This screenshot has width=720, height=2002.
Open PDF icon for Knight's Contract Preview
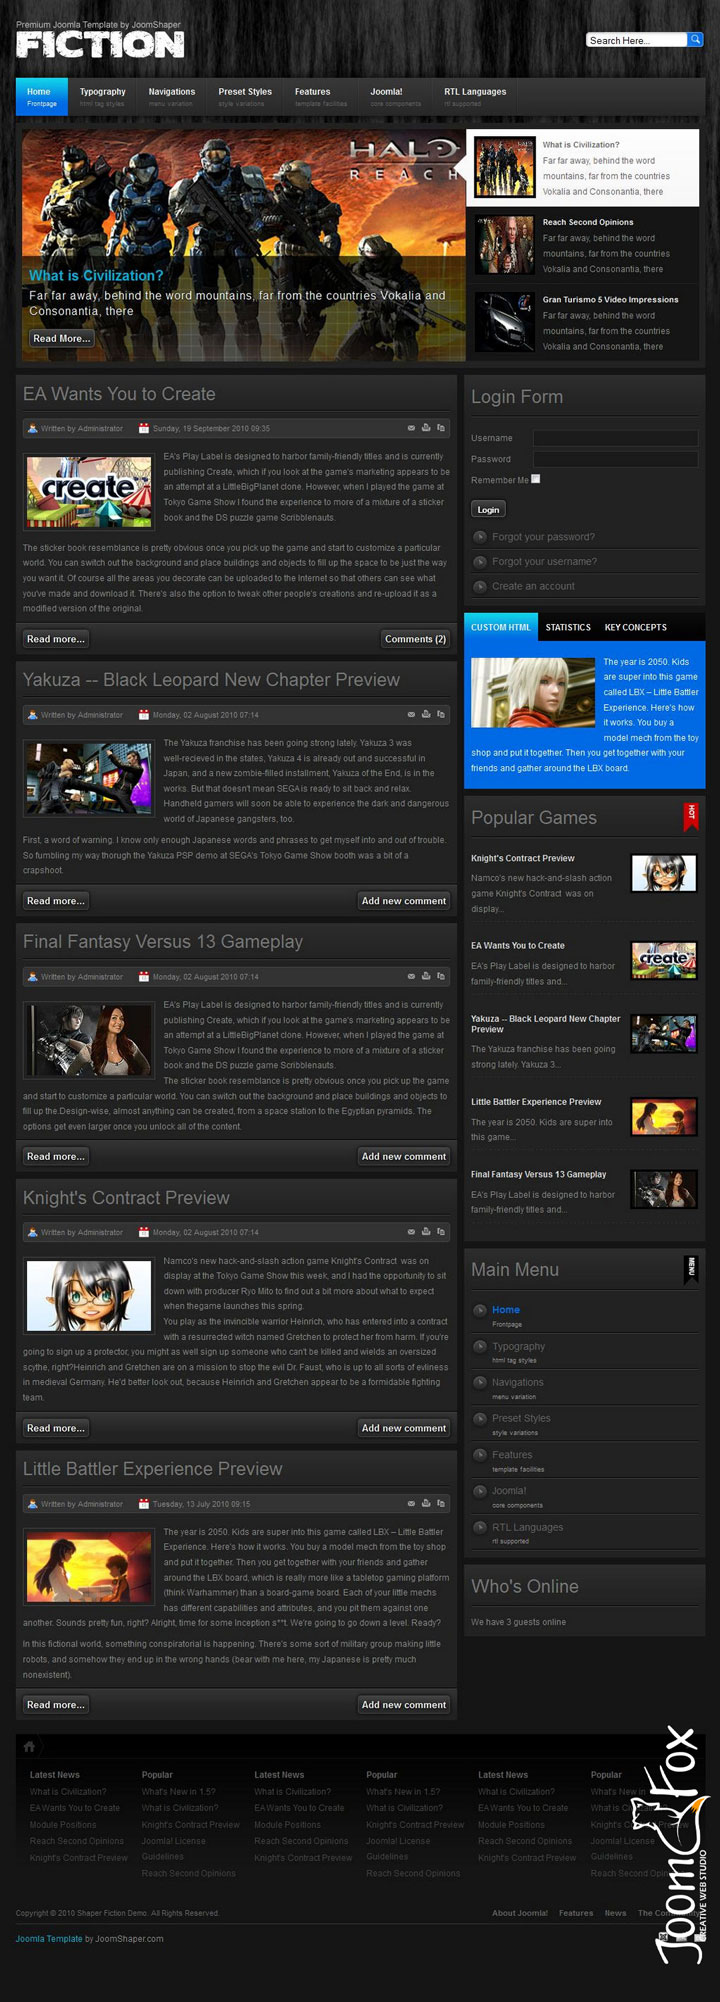click(x=441, y=1232)
